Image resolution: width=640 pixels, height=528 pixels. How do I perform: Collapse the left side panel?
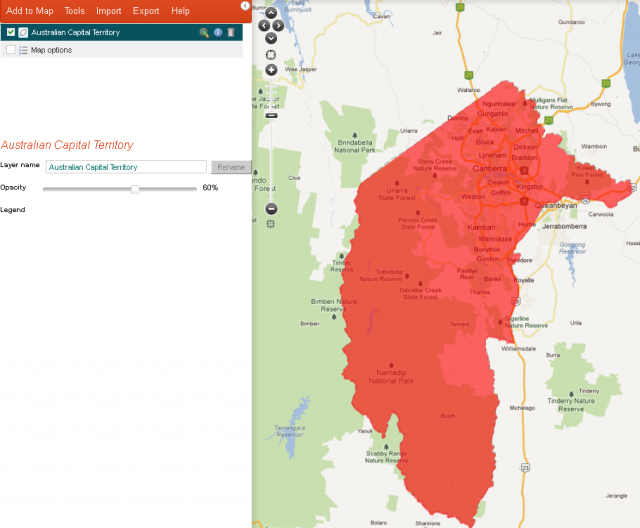pyautogui.click(x=246, y=6)
